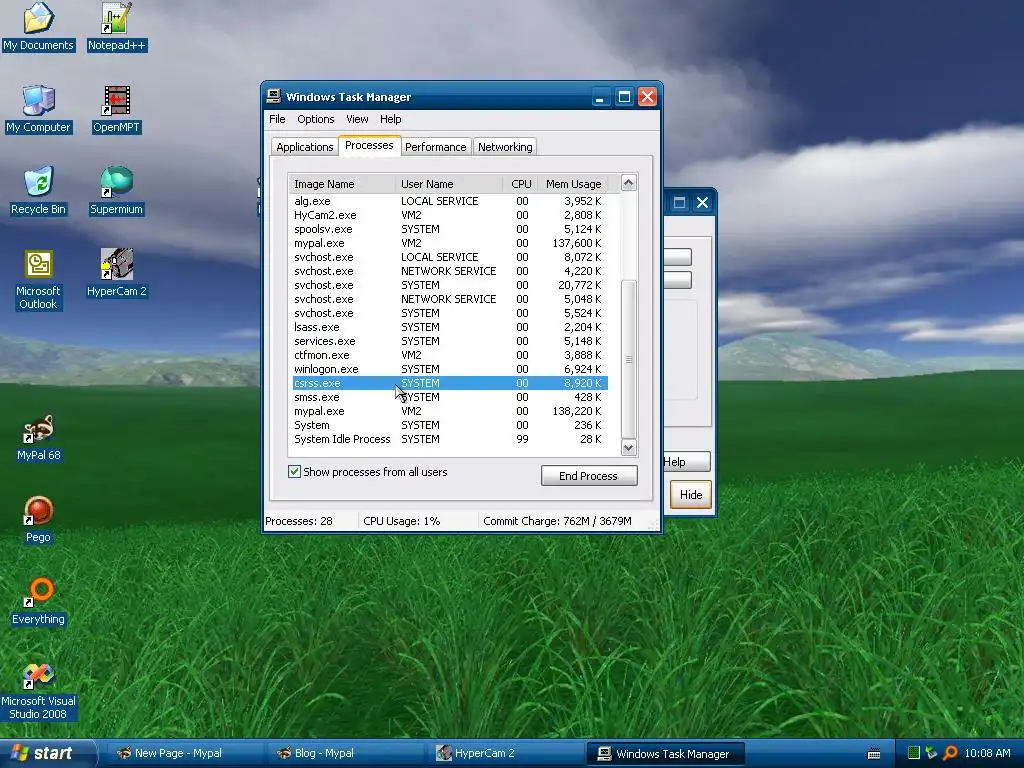Select lsass.exe process row
Viewport: 1024px width, 768px height.
pos(450,327)
